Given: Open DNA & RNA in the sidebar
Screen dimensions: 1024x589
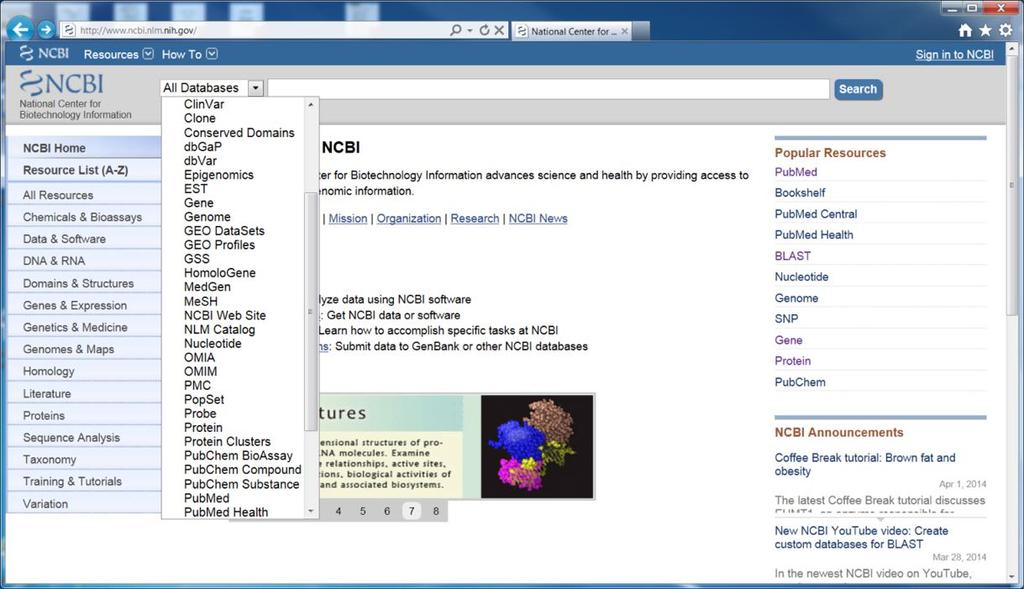Looking at the screenshot, I should pos(84,261).
